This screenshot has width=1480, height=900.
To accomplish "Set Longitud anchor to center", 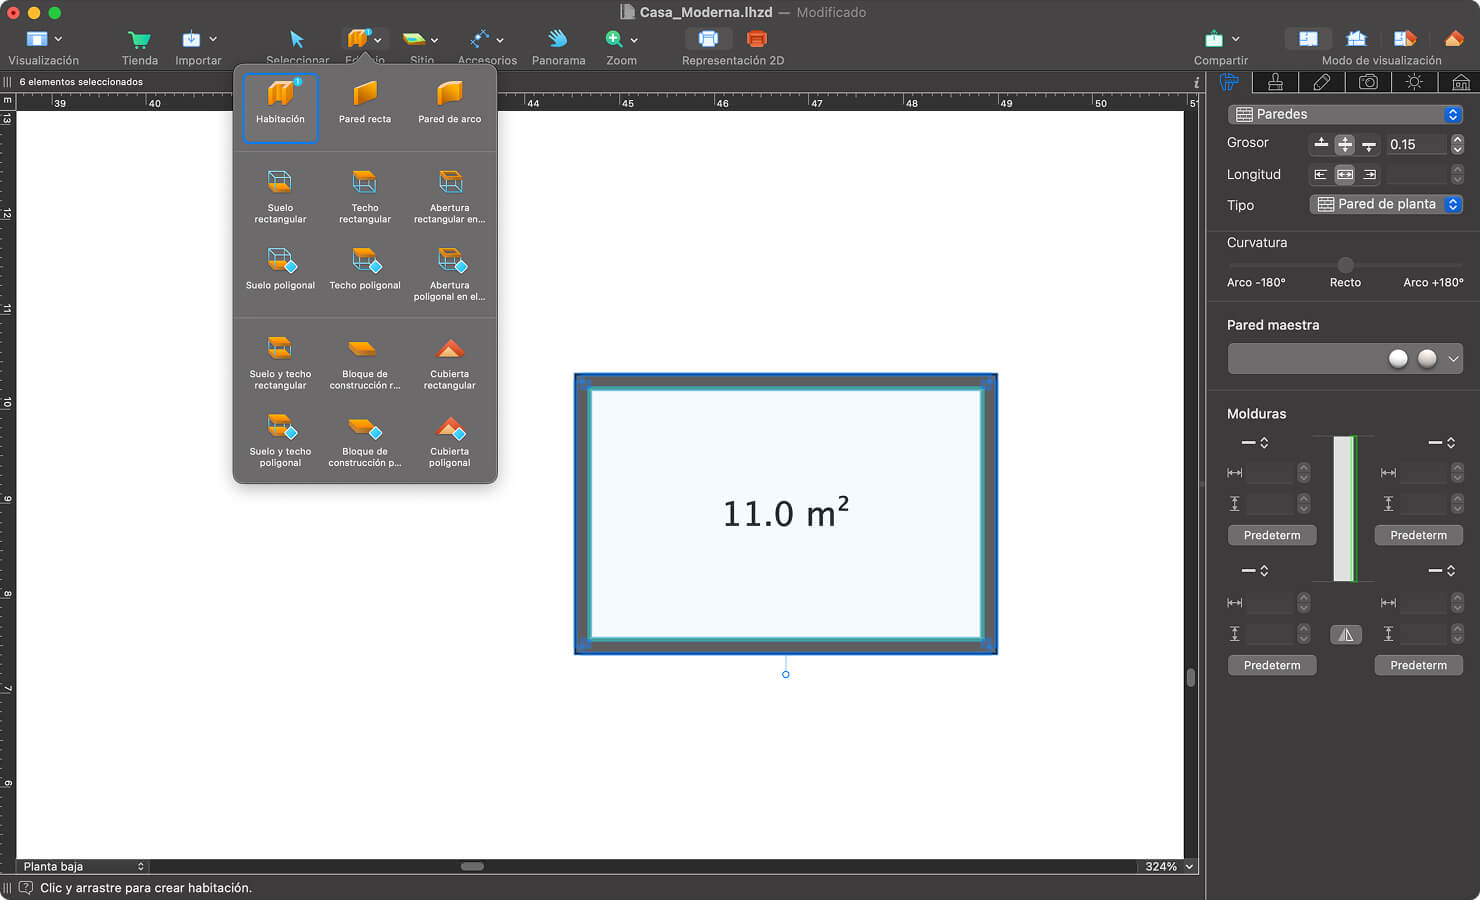I will click(1345, 174).
